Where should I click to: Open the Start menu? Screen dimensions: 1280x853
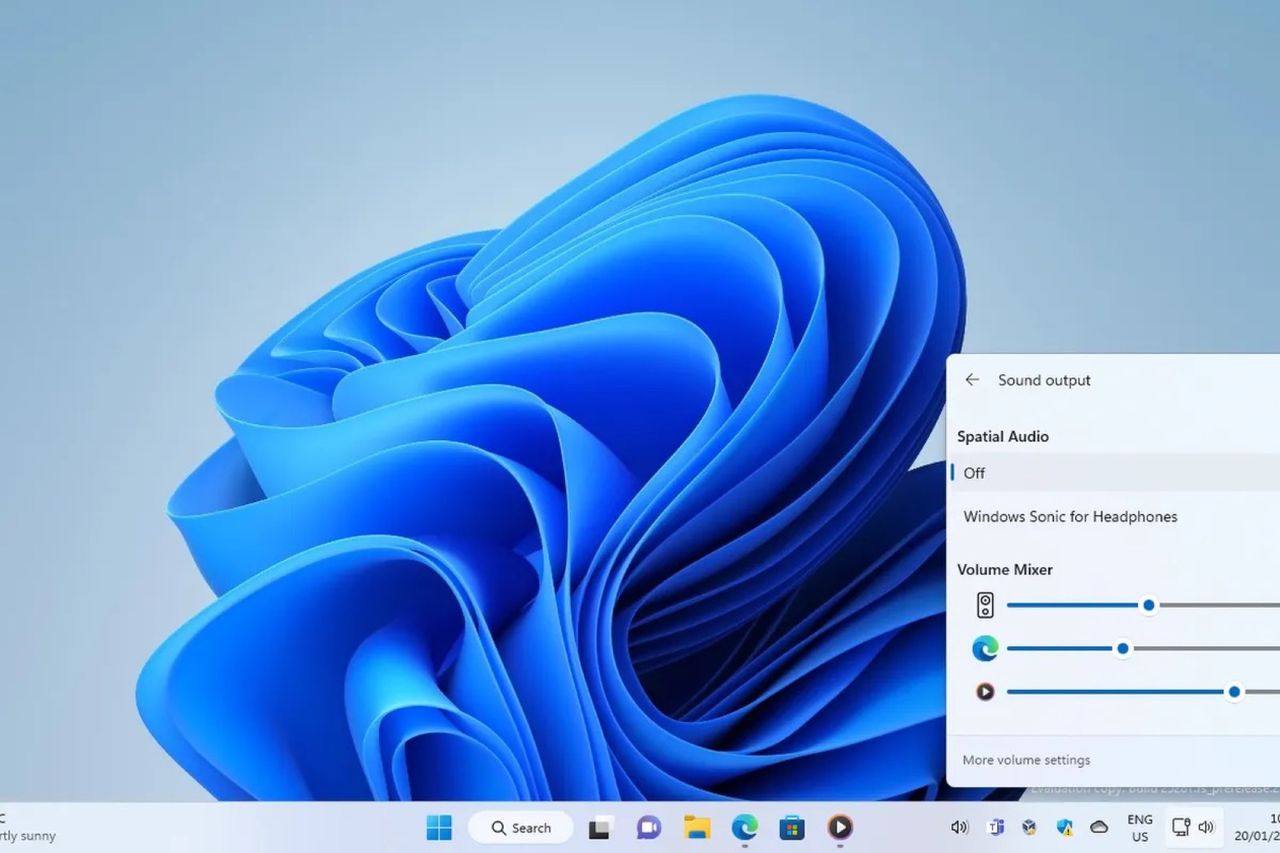[x=439, y=827]
